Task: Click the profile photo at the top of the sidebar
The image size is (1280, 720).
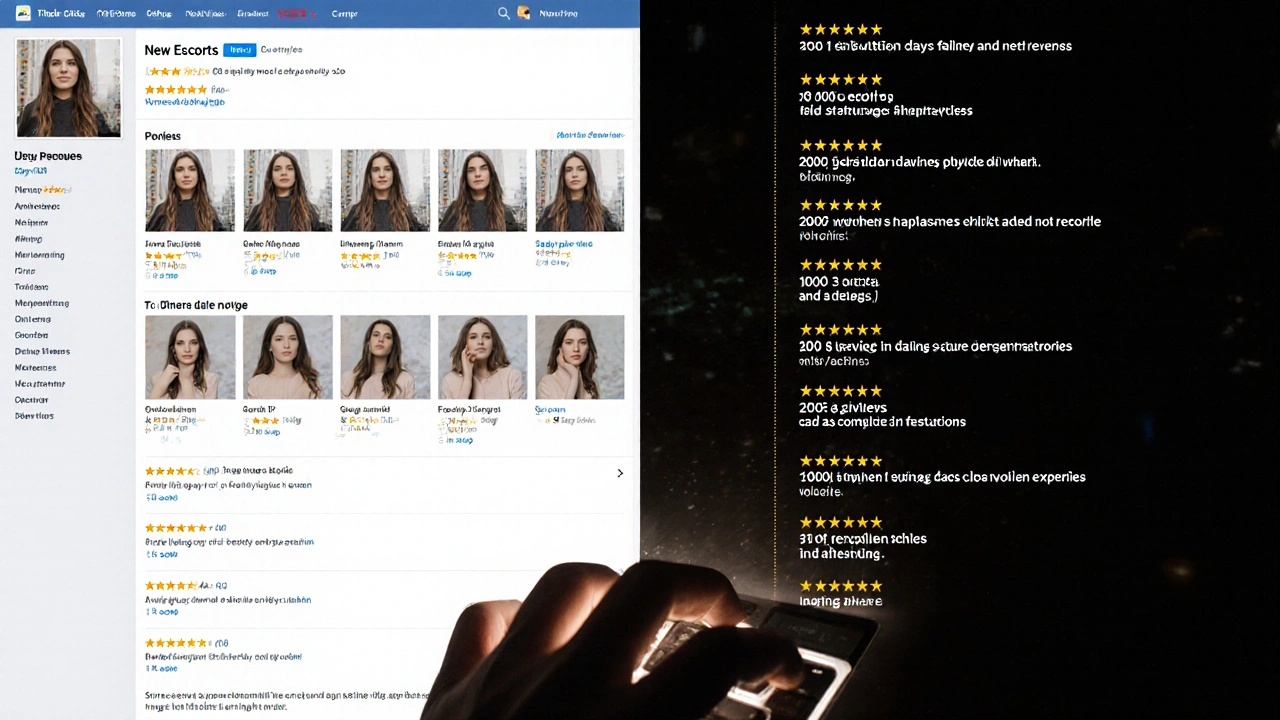Action: tap(68, 87)
